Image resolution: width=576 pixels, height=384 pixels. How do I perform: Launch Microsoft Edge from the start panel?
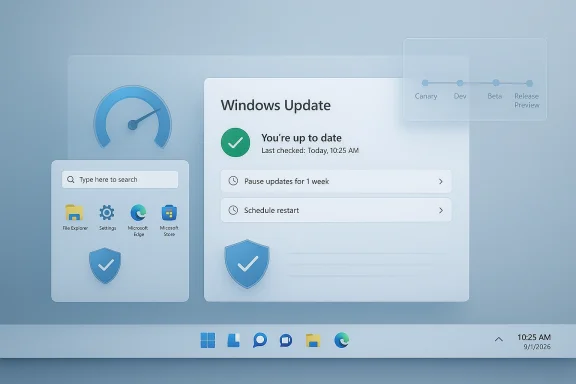[138, 213]
